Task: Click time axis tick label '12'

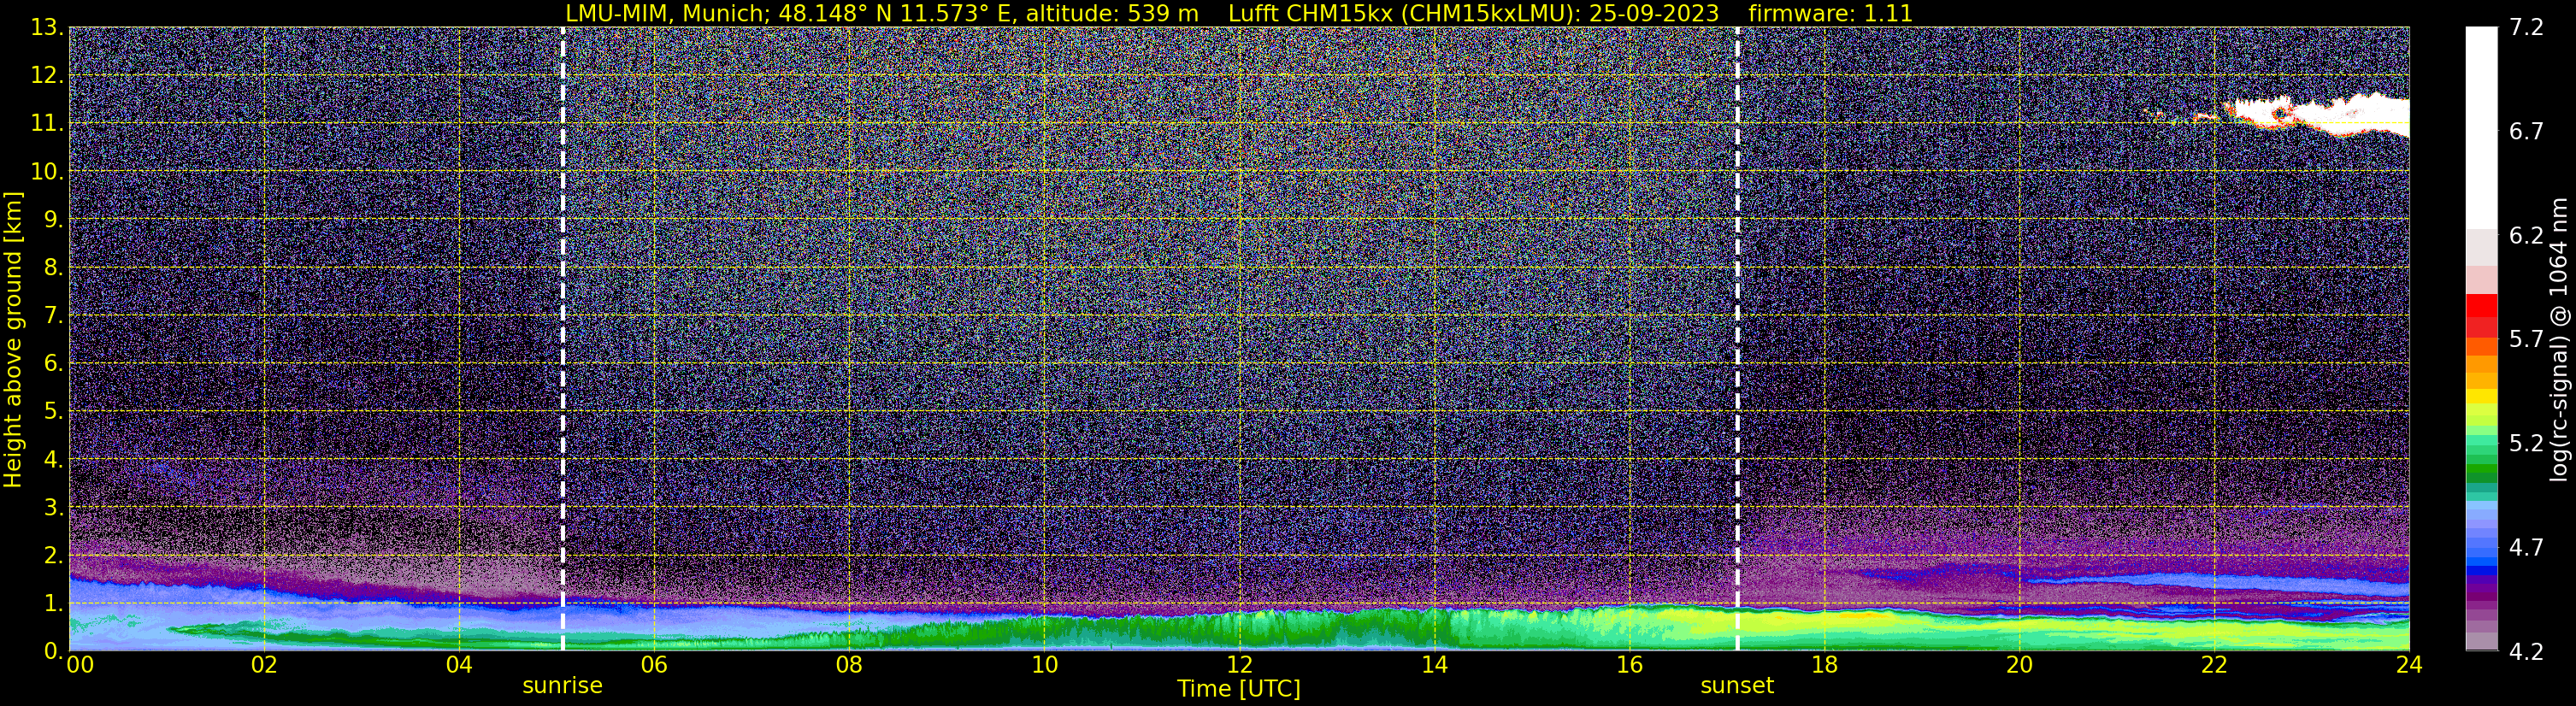Action: coord(1239,665)
